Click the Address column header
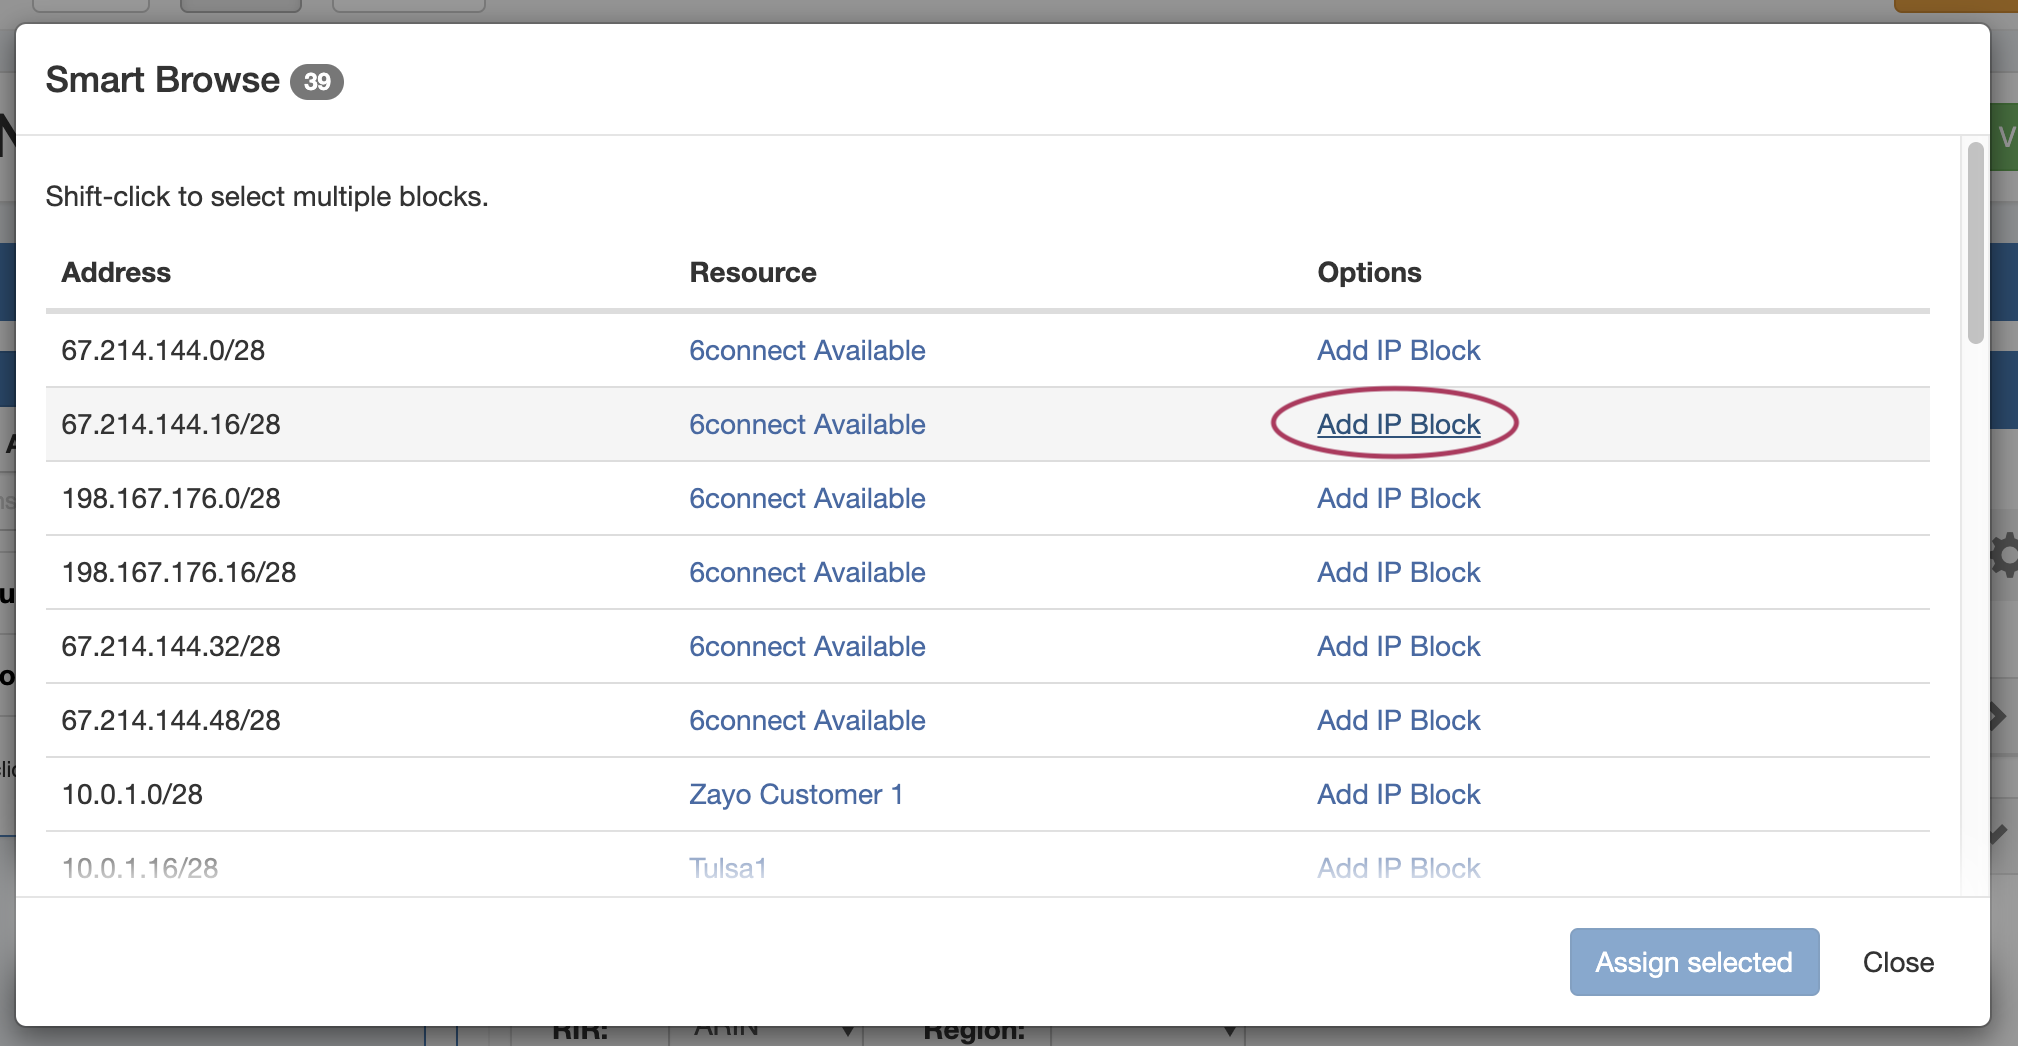 coord(116,273)
